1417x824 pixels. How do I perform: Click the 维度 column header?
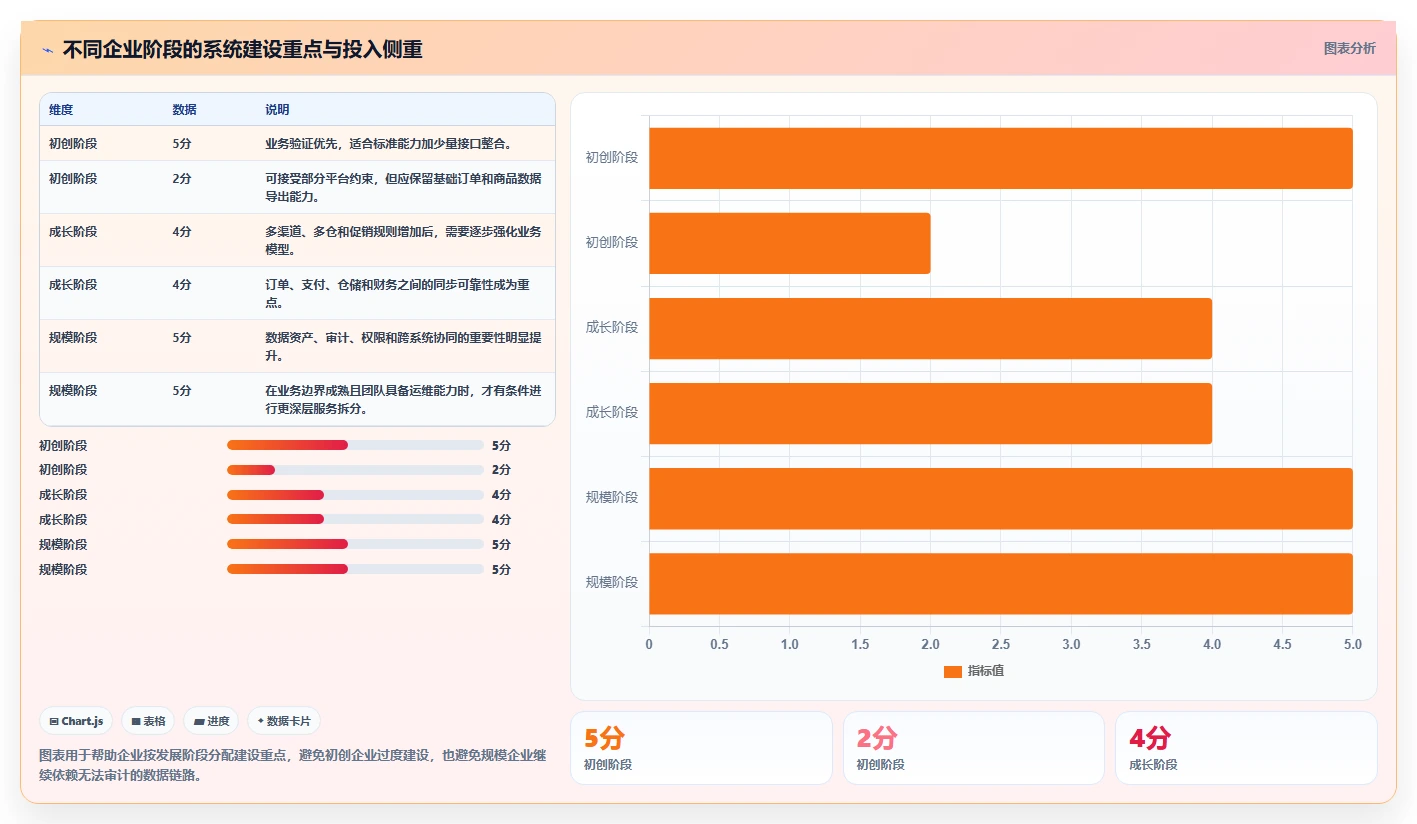click(x=61, y=110)
